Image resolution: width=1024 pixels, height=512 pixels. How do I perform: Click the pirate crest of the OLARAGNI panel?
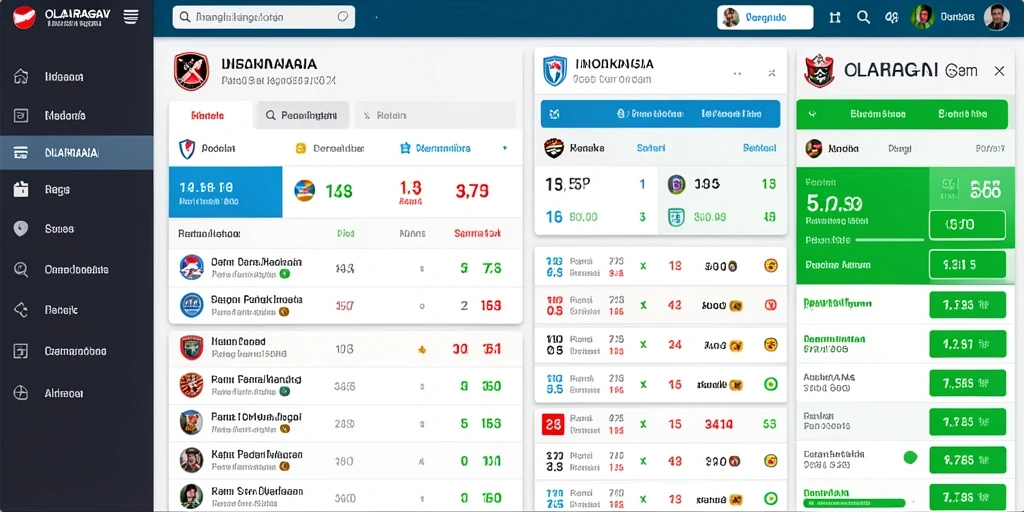[x=819, y=70]
